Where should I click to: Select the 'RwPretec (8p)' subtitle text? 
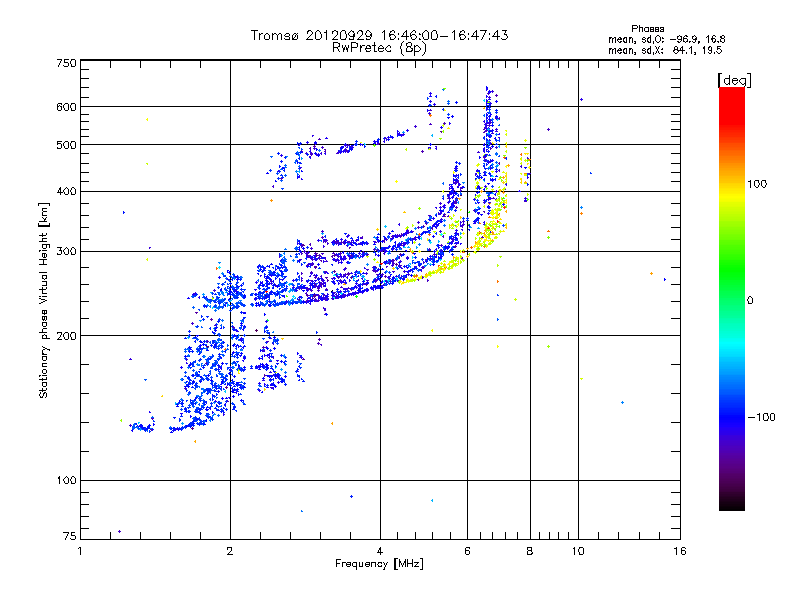(x=379, y=48)
